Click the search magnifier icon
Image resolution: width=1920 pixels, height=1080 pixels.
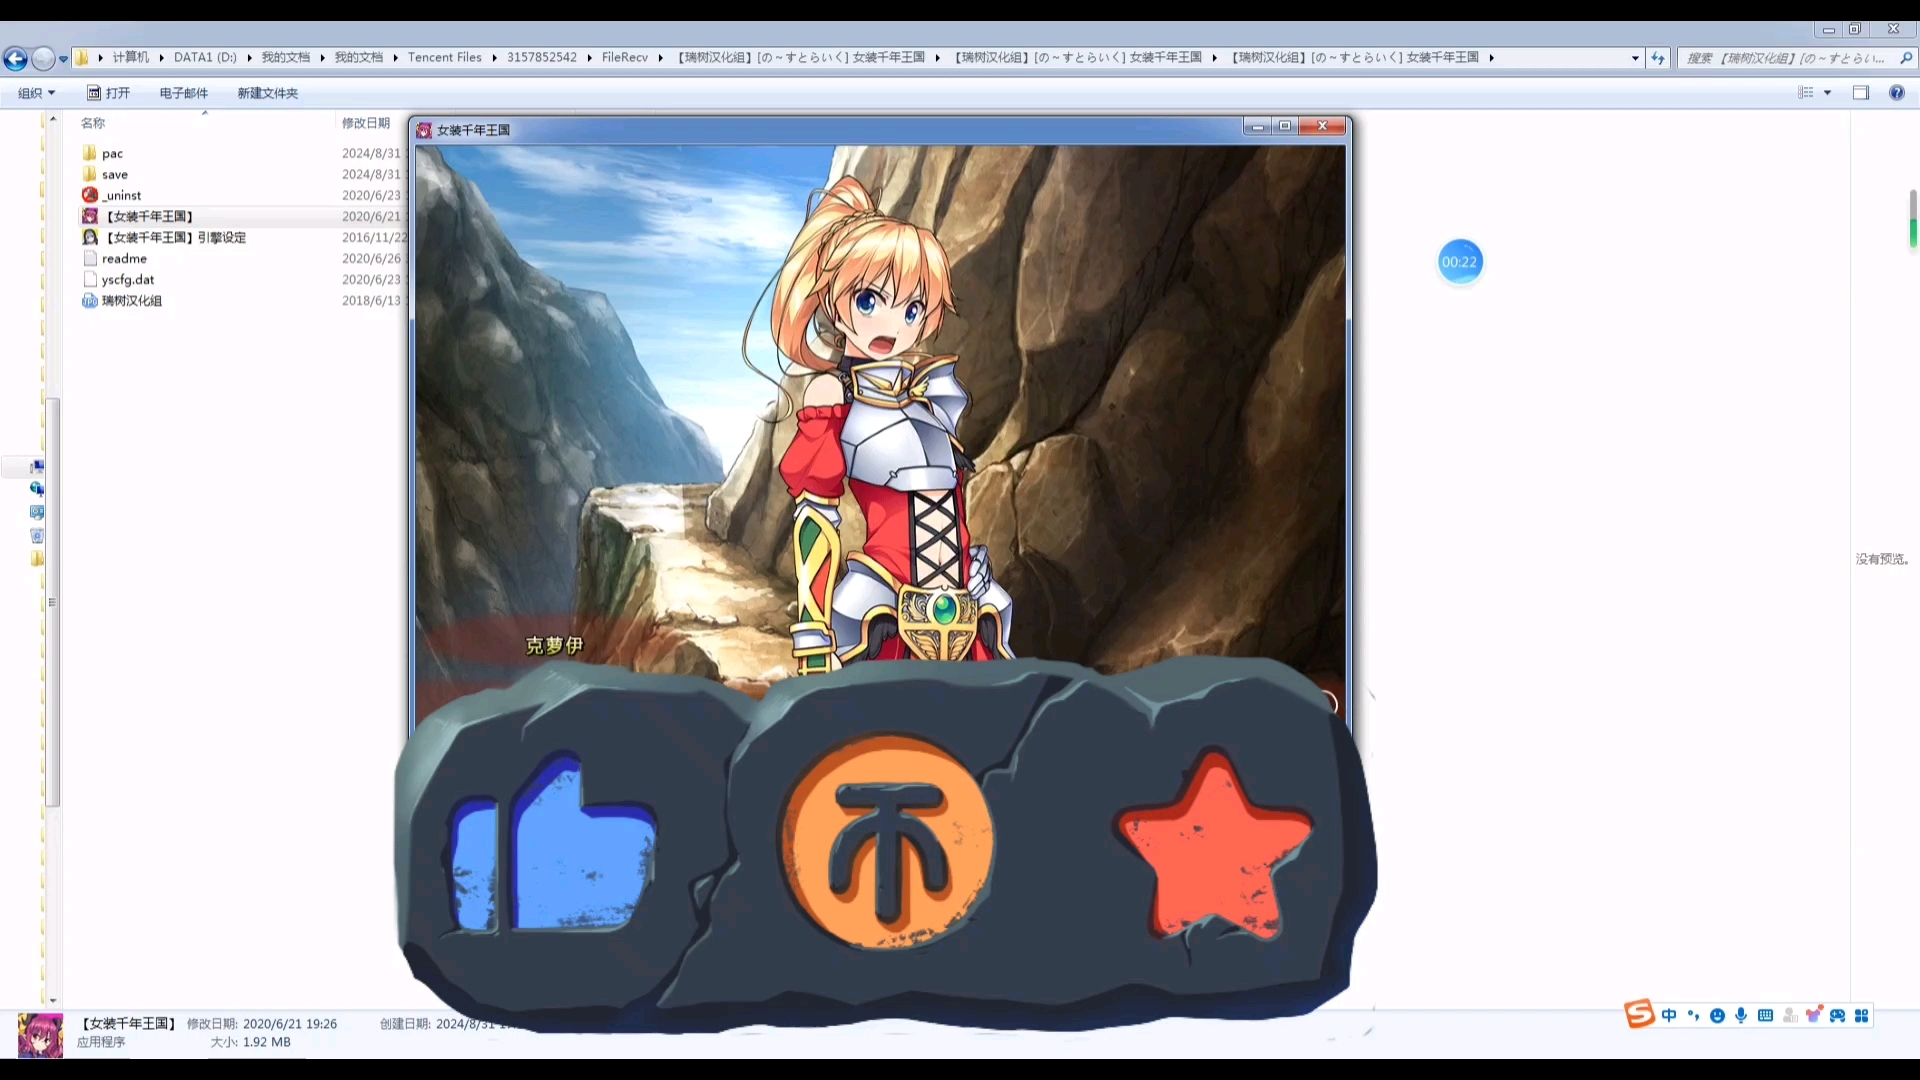coord(1906,58)
